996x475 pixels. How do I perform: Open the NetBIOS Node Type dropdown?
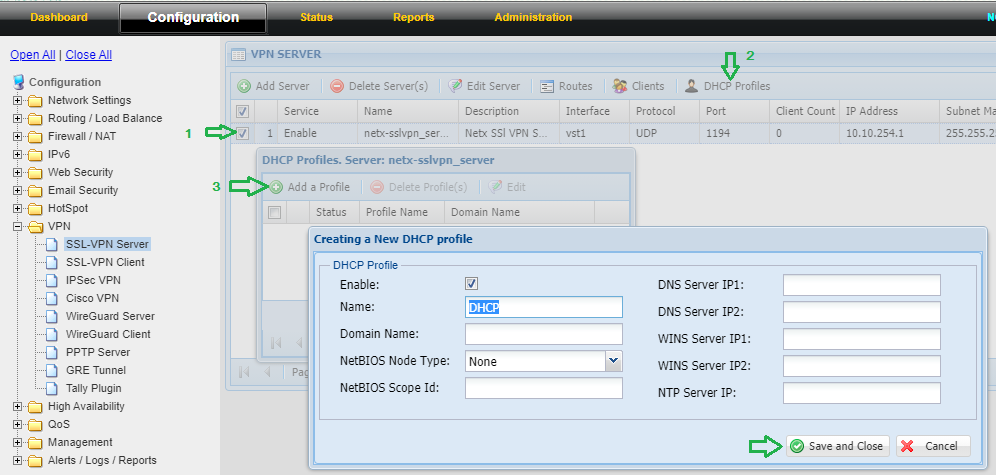(614, 361)
